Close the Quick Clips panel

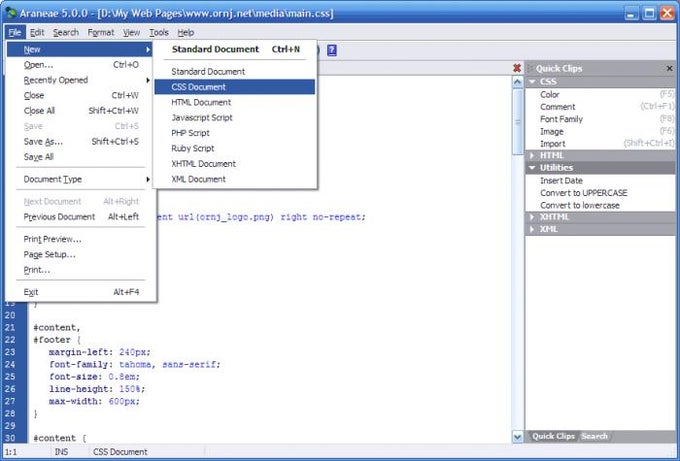tap(669, 69)
